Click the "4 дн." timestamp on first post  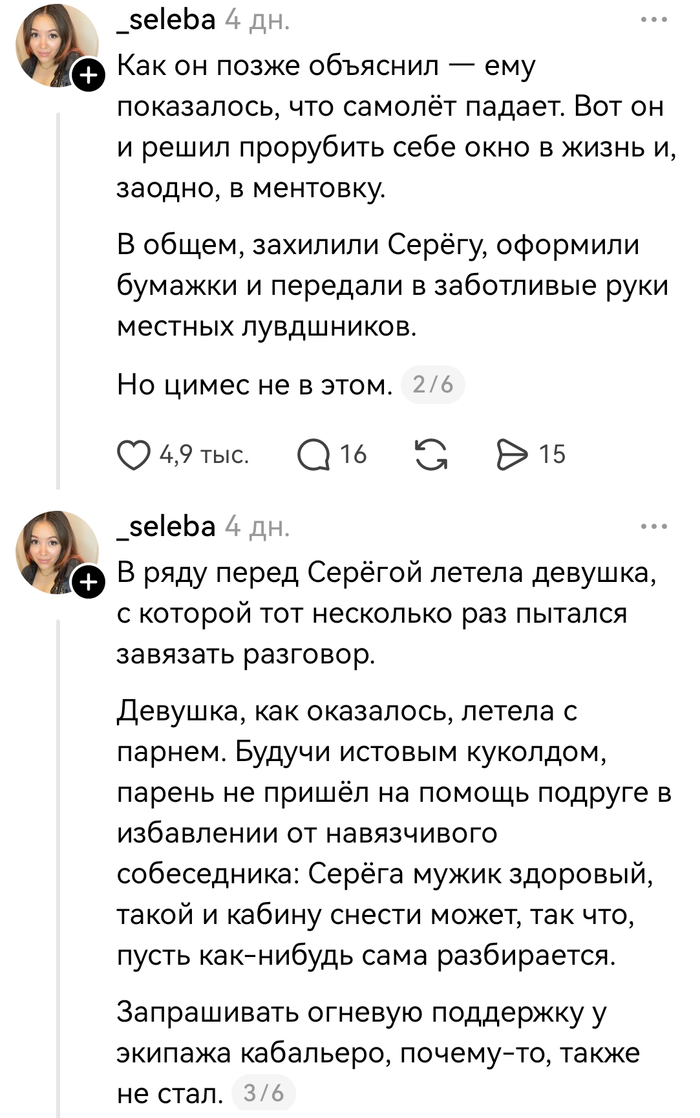pos(258,18)
